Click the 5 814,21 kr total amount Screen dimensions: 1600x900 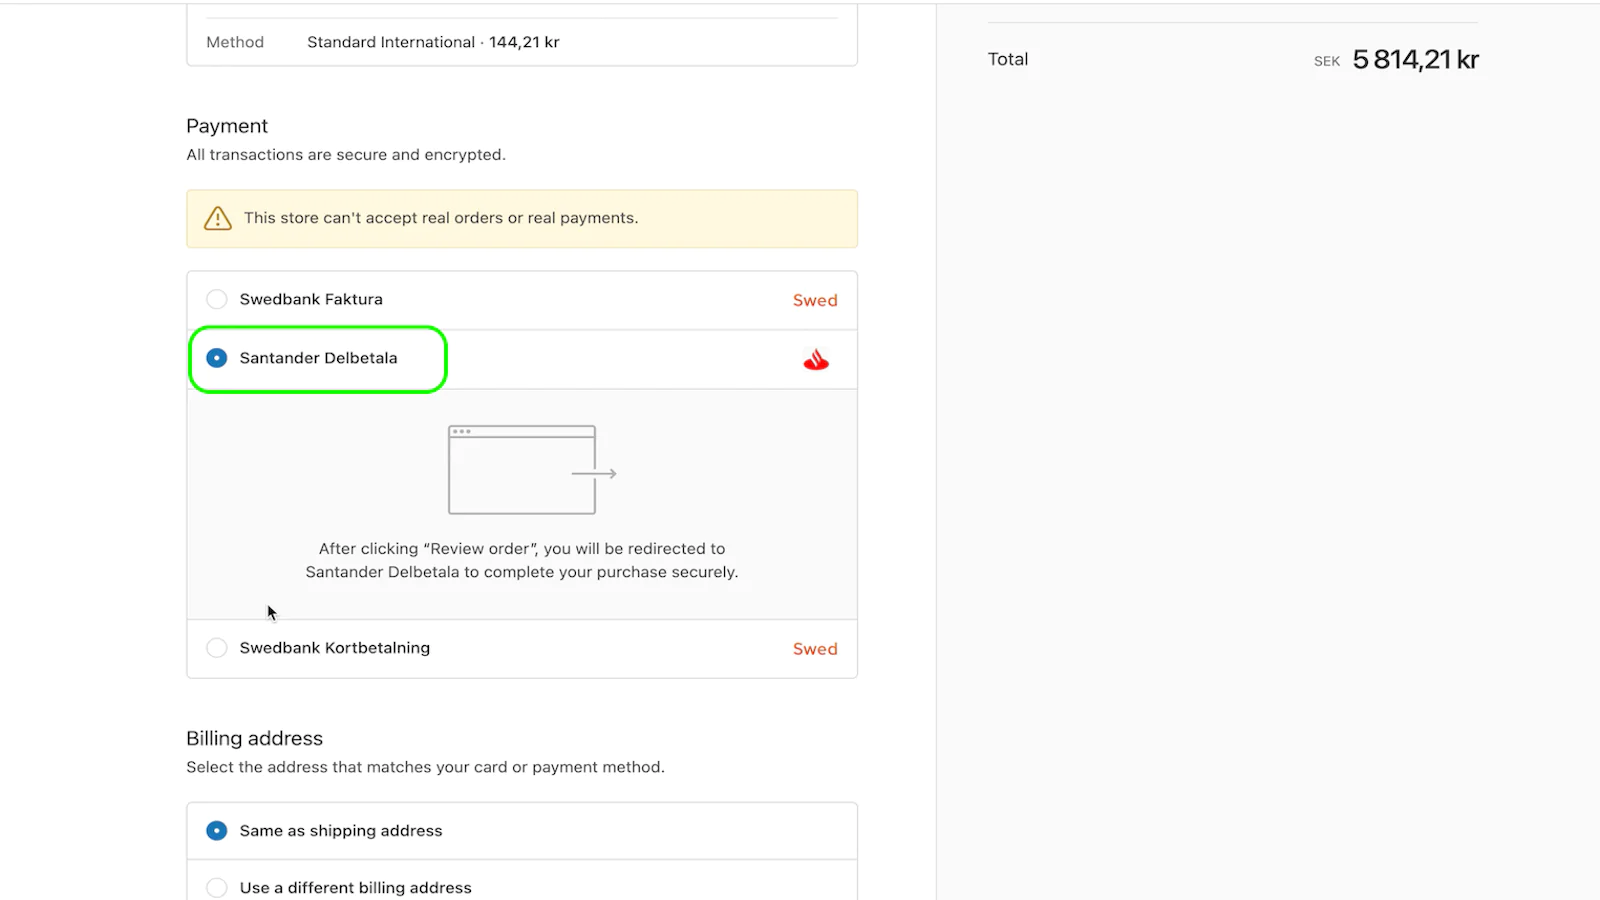pyautogui.click(x=1415, y=60)
